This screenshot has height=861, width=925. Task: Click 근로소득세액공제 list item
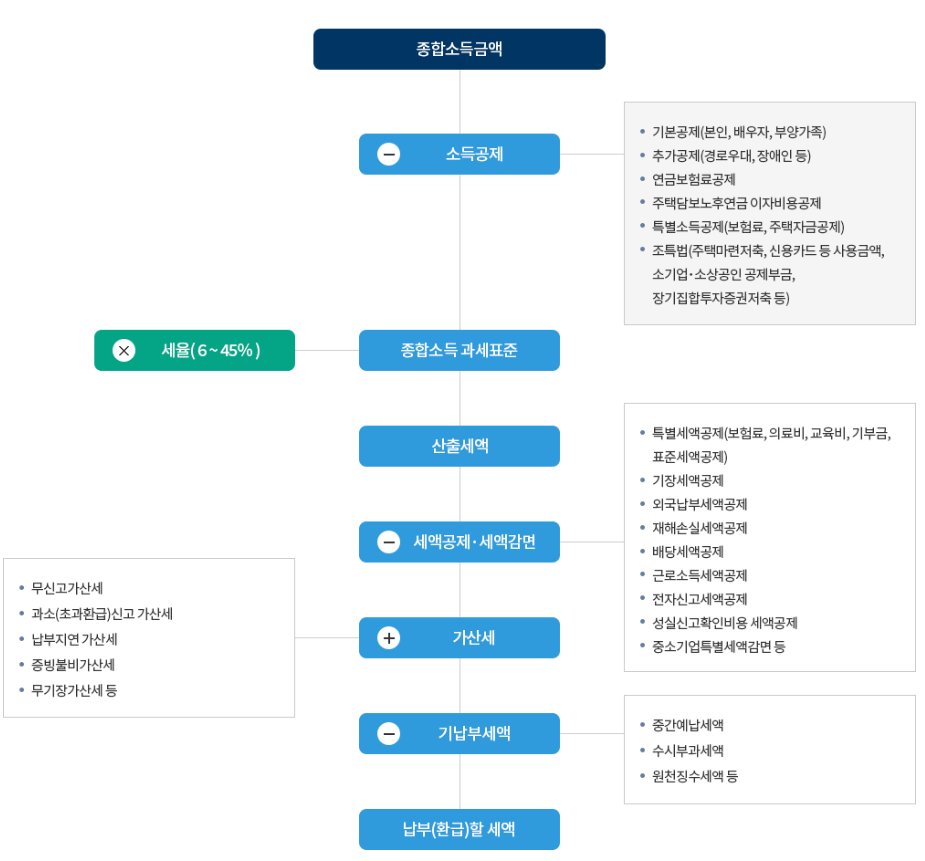click(699, 576)
